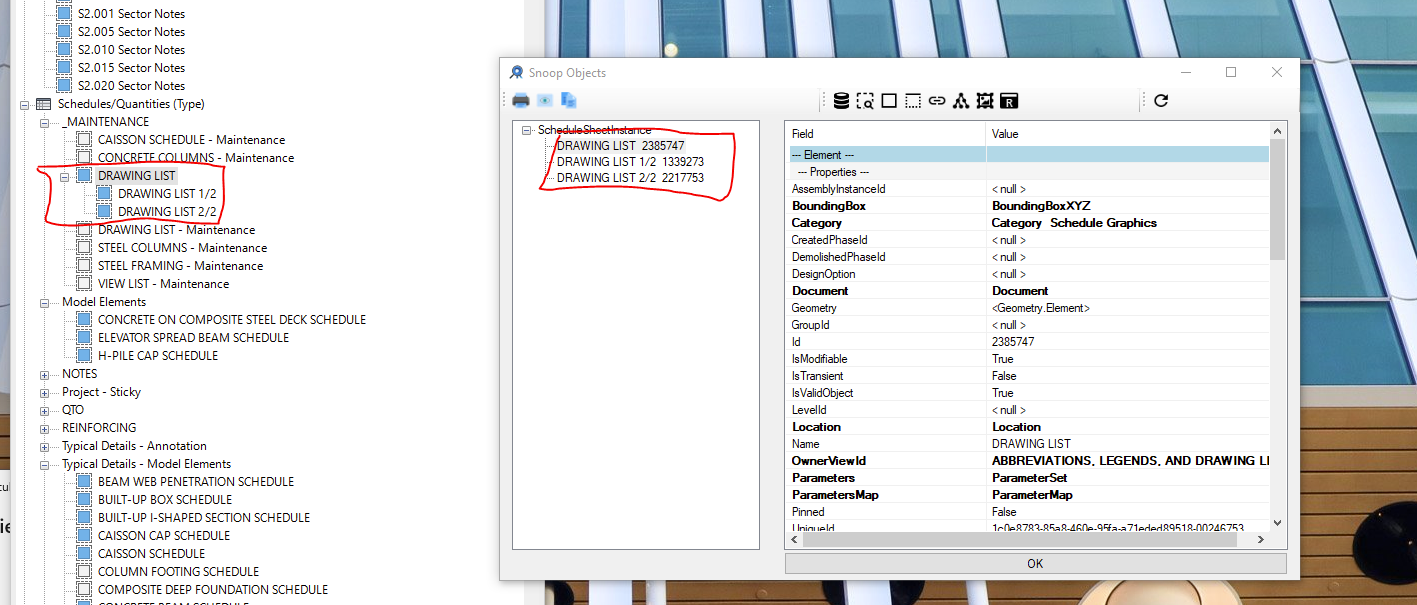The height and width of the screenshot is (605, 1417).
Task: Expand the REINFORCING category
Action: coord(44,427)
